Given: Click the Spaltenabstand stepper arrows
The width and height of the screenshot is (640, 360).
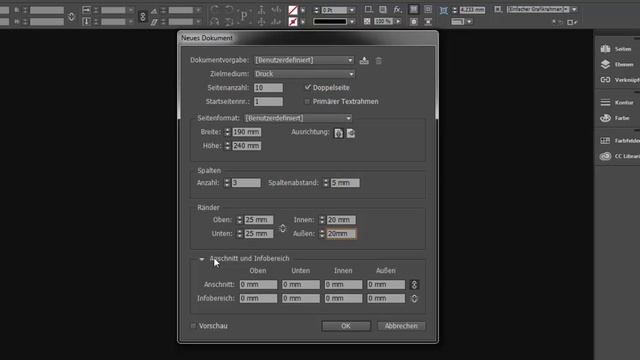Looking at the screenshot, I should tap(326, 183).
